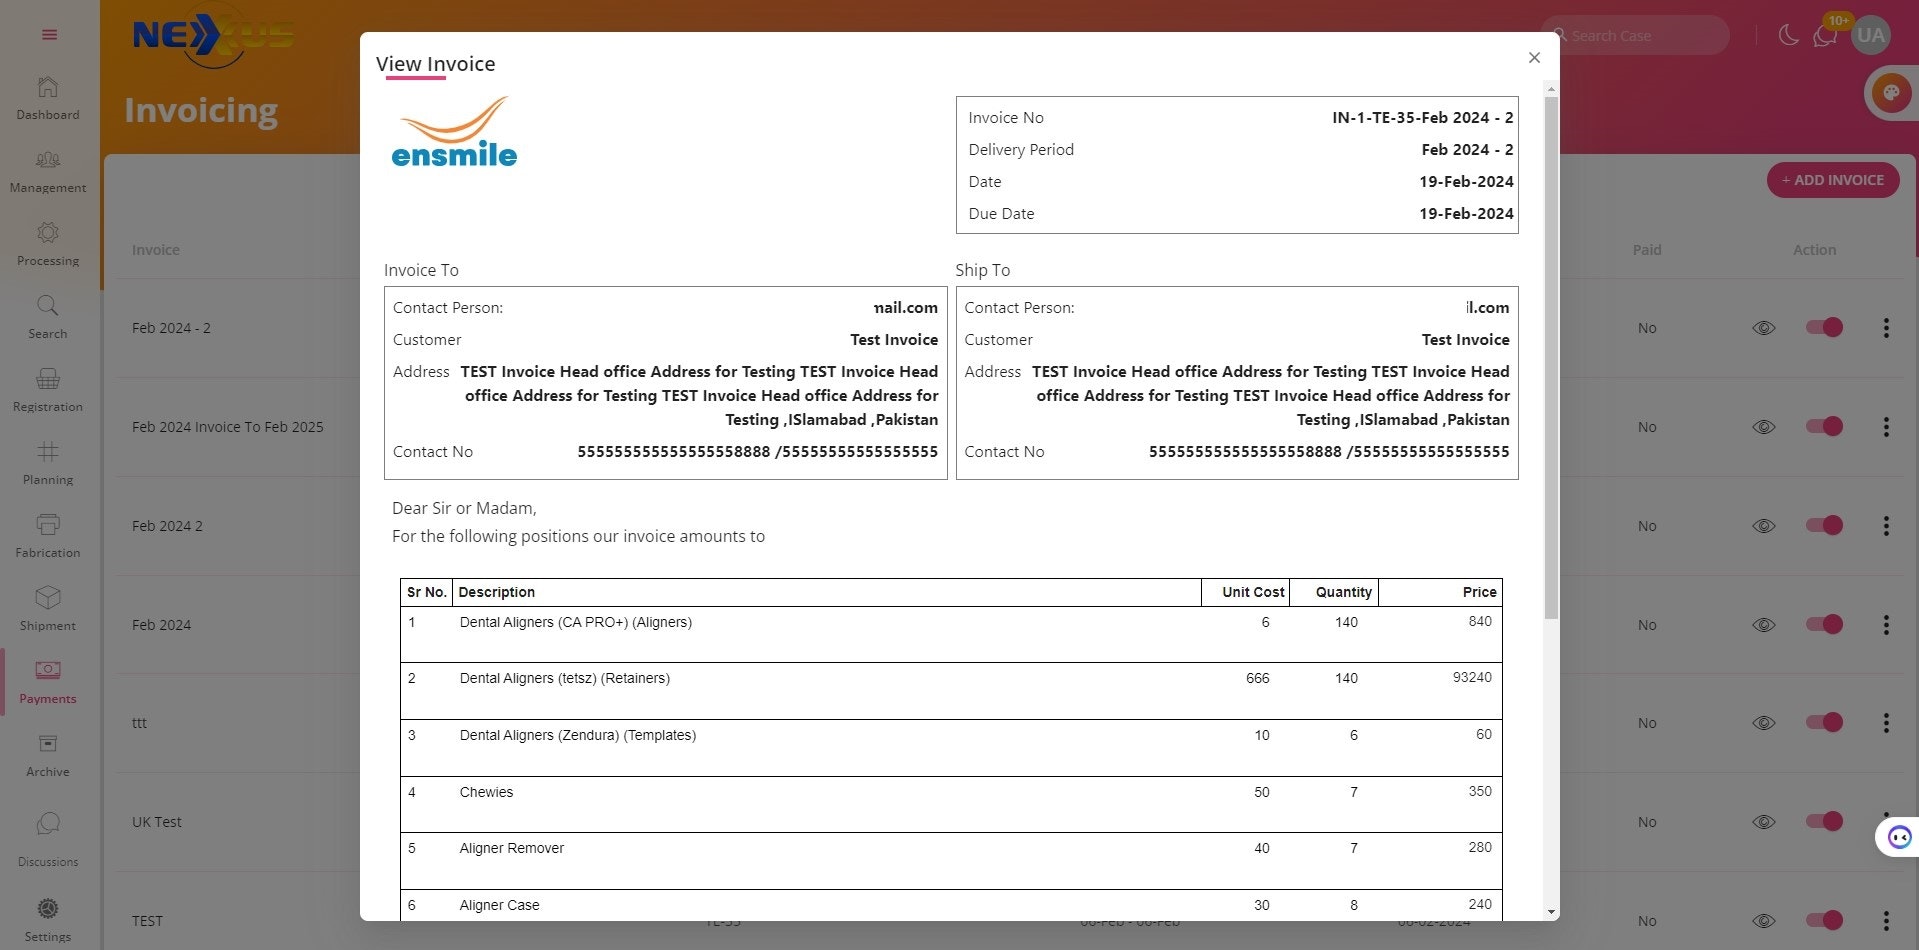
Task: View the Feb 2024 - 2 invoice eye icon
Action: (1764, 328)
